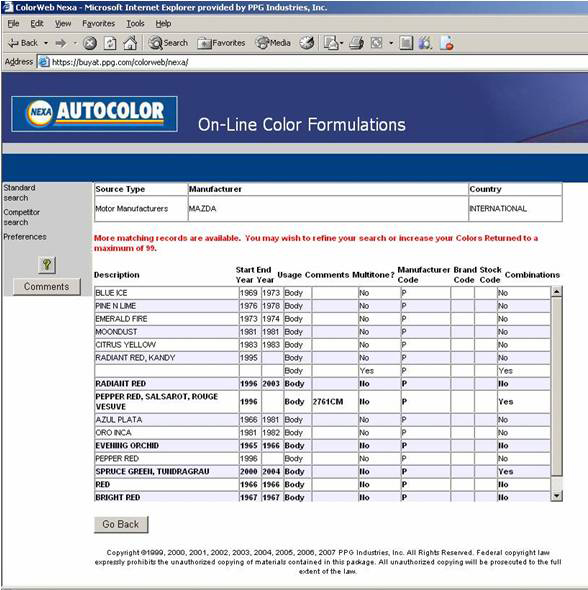
Task: Select the EMERALD FIRE color row
Action: (x=322, y=319)
